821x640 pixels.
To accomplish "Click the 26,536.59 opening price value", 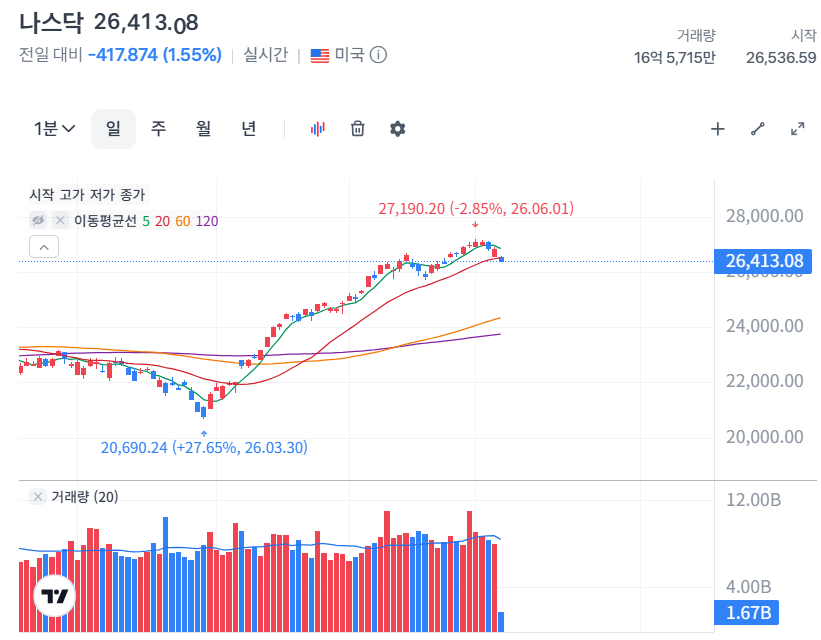I will click(x=781, y=58).
